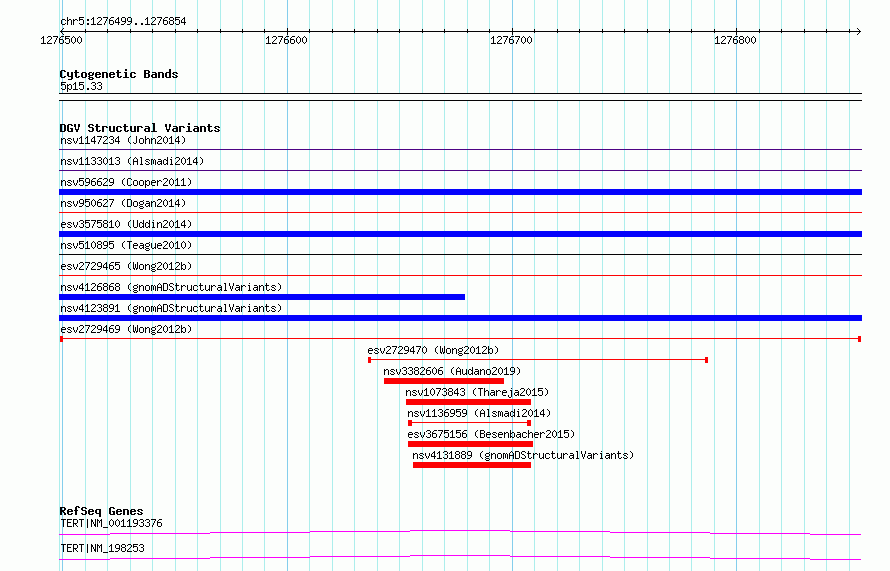Click the chr5:1276499..1276854 region label
This screenshot has height=571, width=890.
[x=123, y=22]
